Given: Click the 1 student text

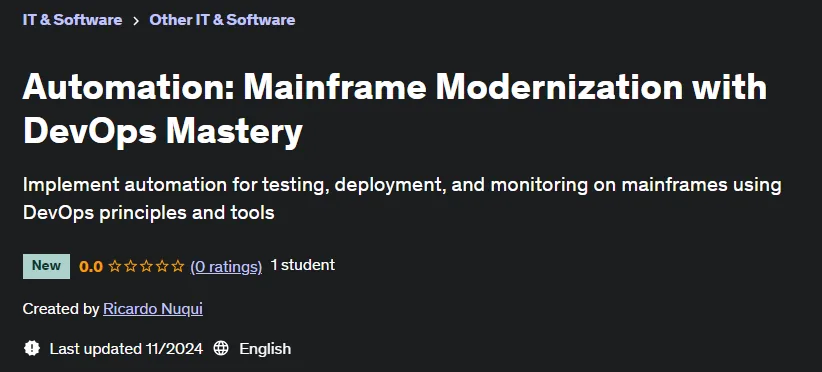Looking at the screenshot, I should click(x=302, y=265).
